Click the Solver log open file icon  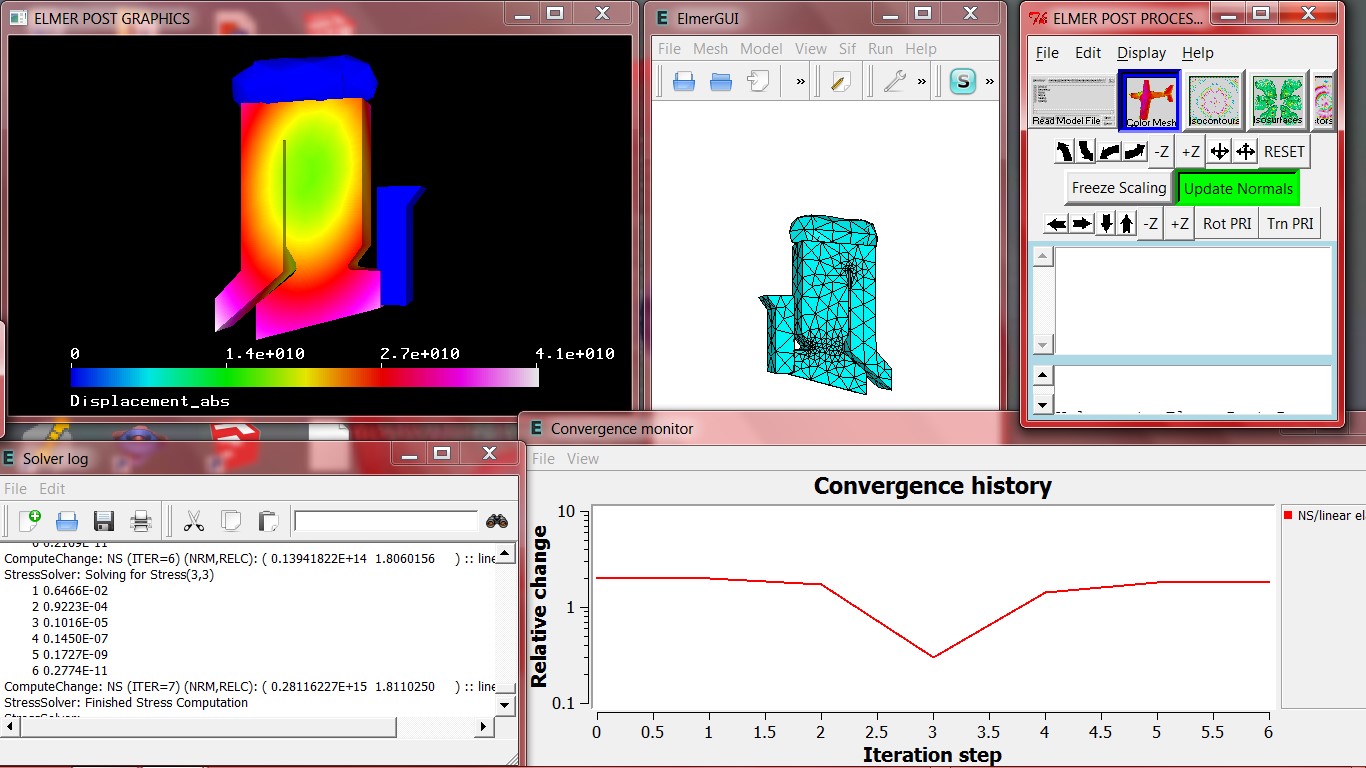tap(67, 520)
